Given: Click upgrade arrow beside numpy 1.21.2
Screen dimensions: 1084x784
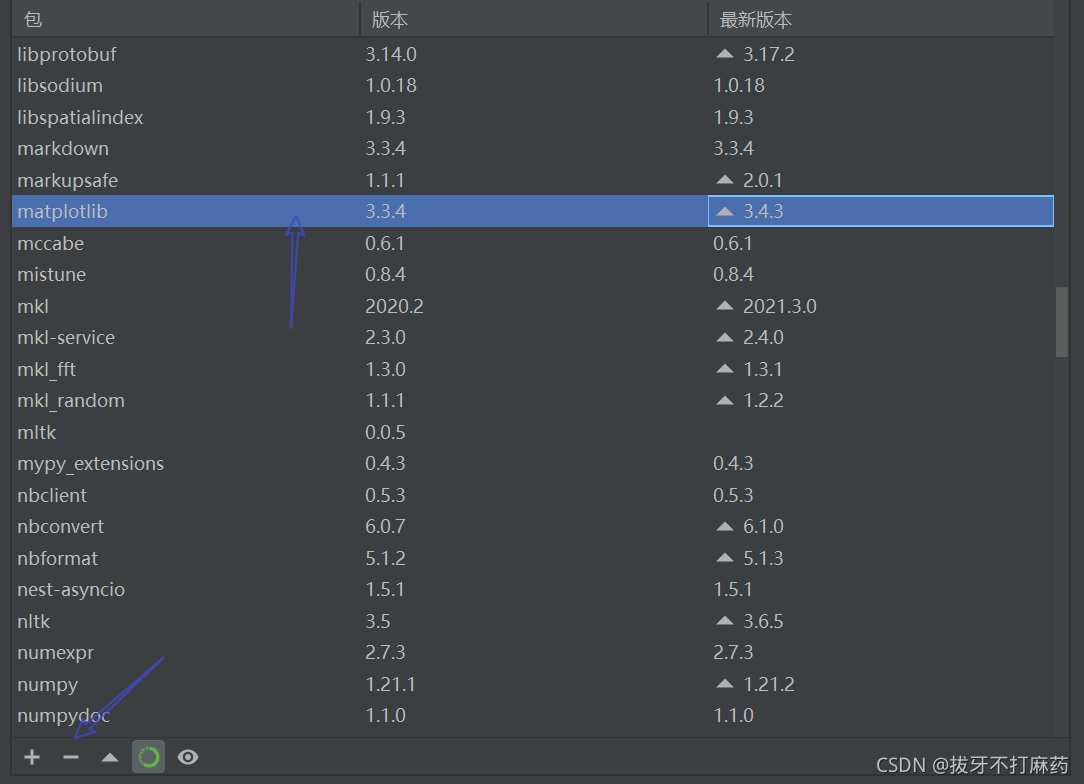Looking at the screenshot, I should pyautogui.click(x=724, y=684).
